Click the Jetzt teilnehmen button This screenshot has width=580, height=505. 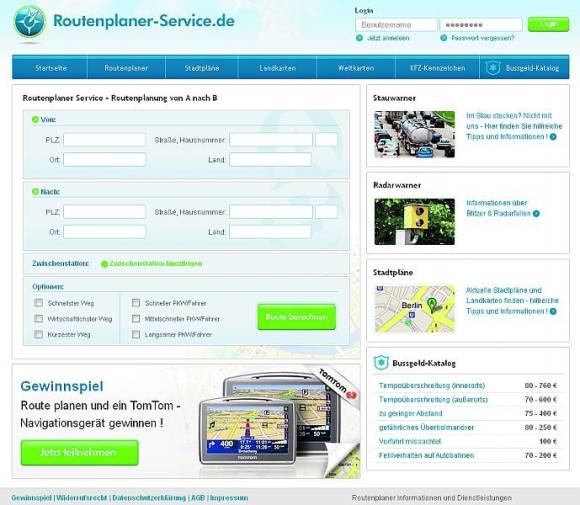80,452
